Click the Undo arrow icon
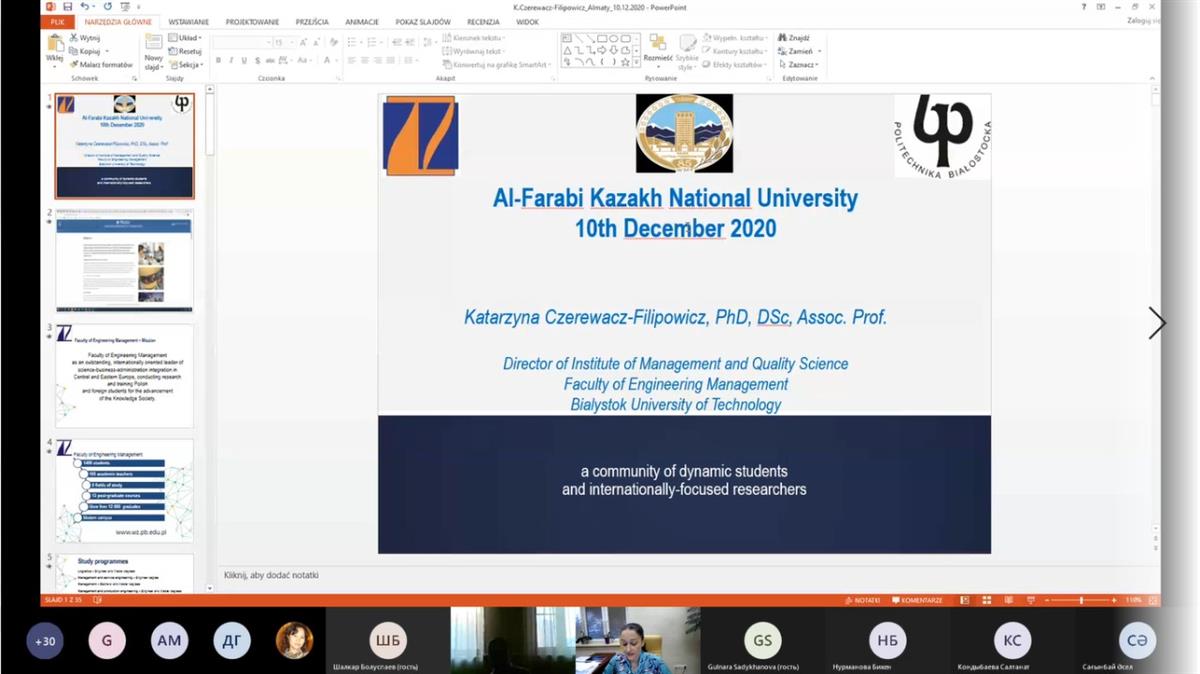The image size is (1200, 674). pos(84,7)
